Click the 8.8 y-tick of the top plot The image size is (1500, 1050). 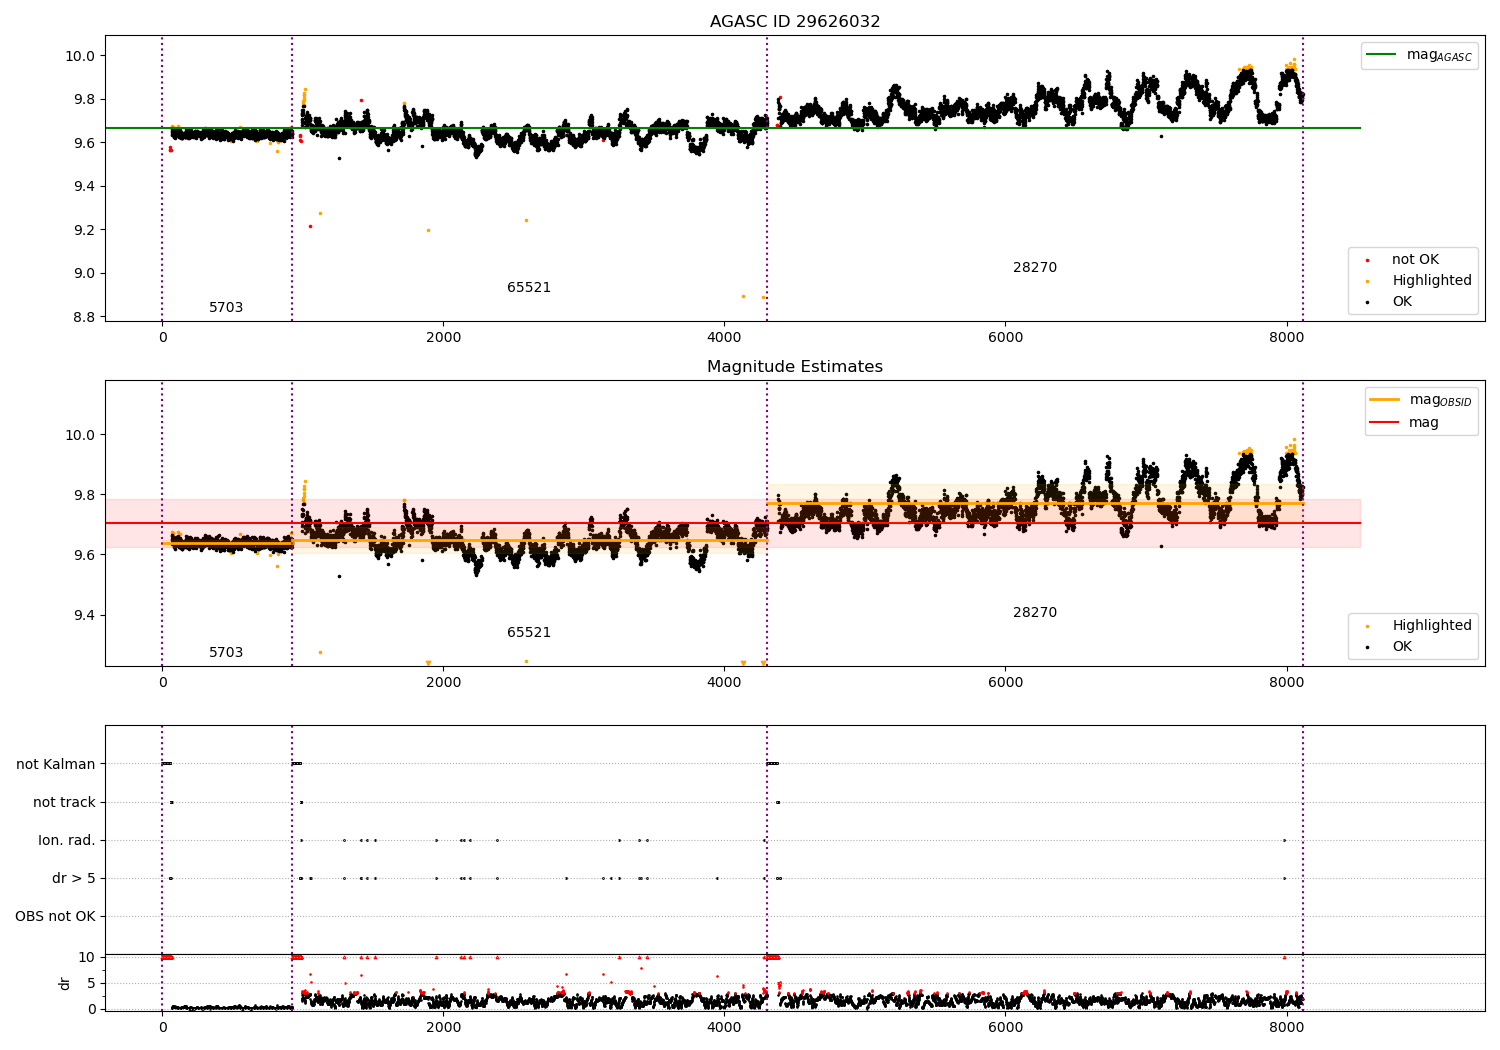84,317
